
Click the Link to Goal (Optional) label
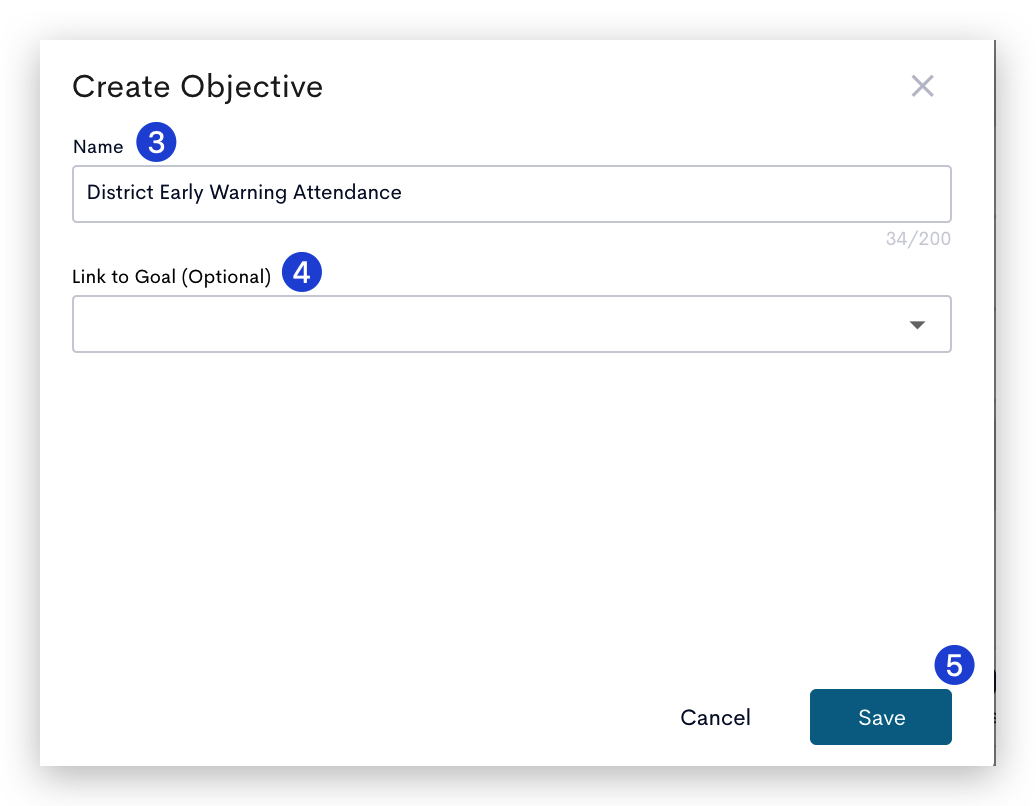172,276
